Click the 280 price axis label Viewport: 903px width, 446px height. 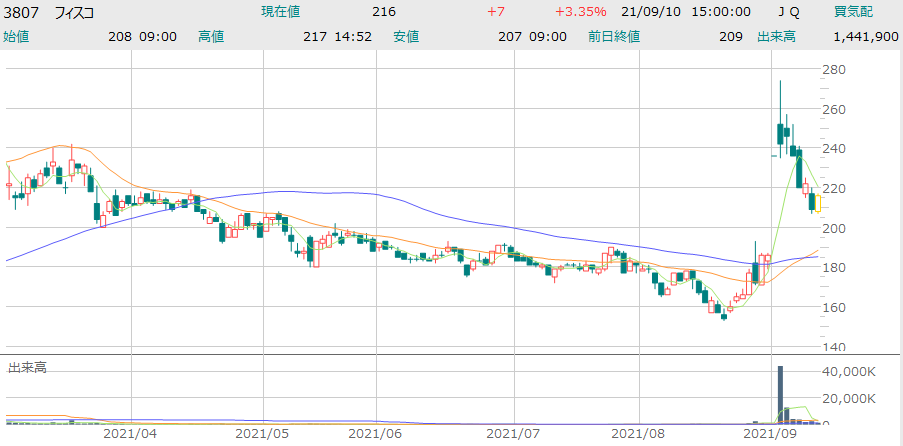[833, 70]
